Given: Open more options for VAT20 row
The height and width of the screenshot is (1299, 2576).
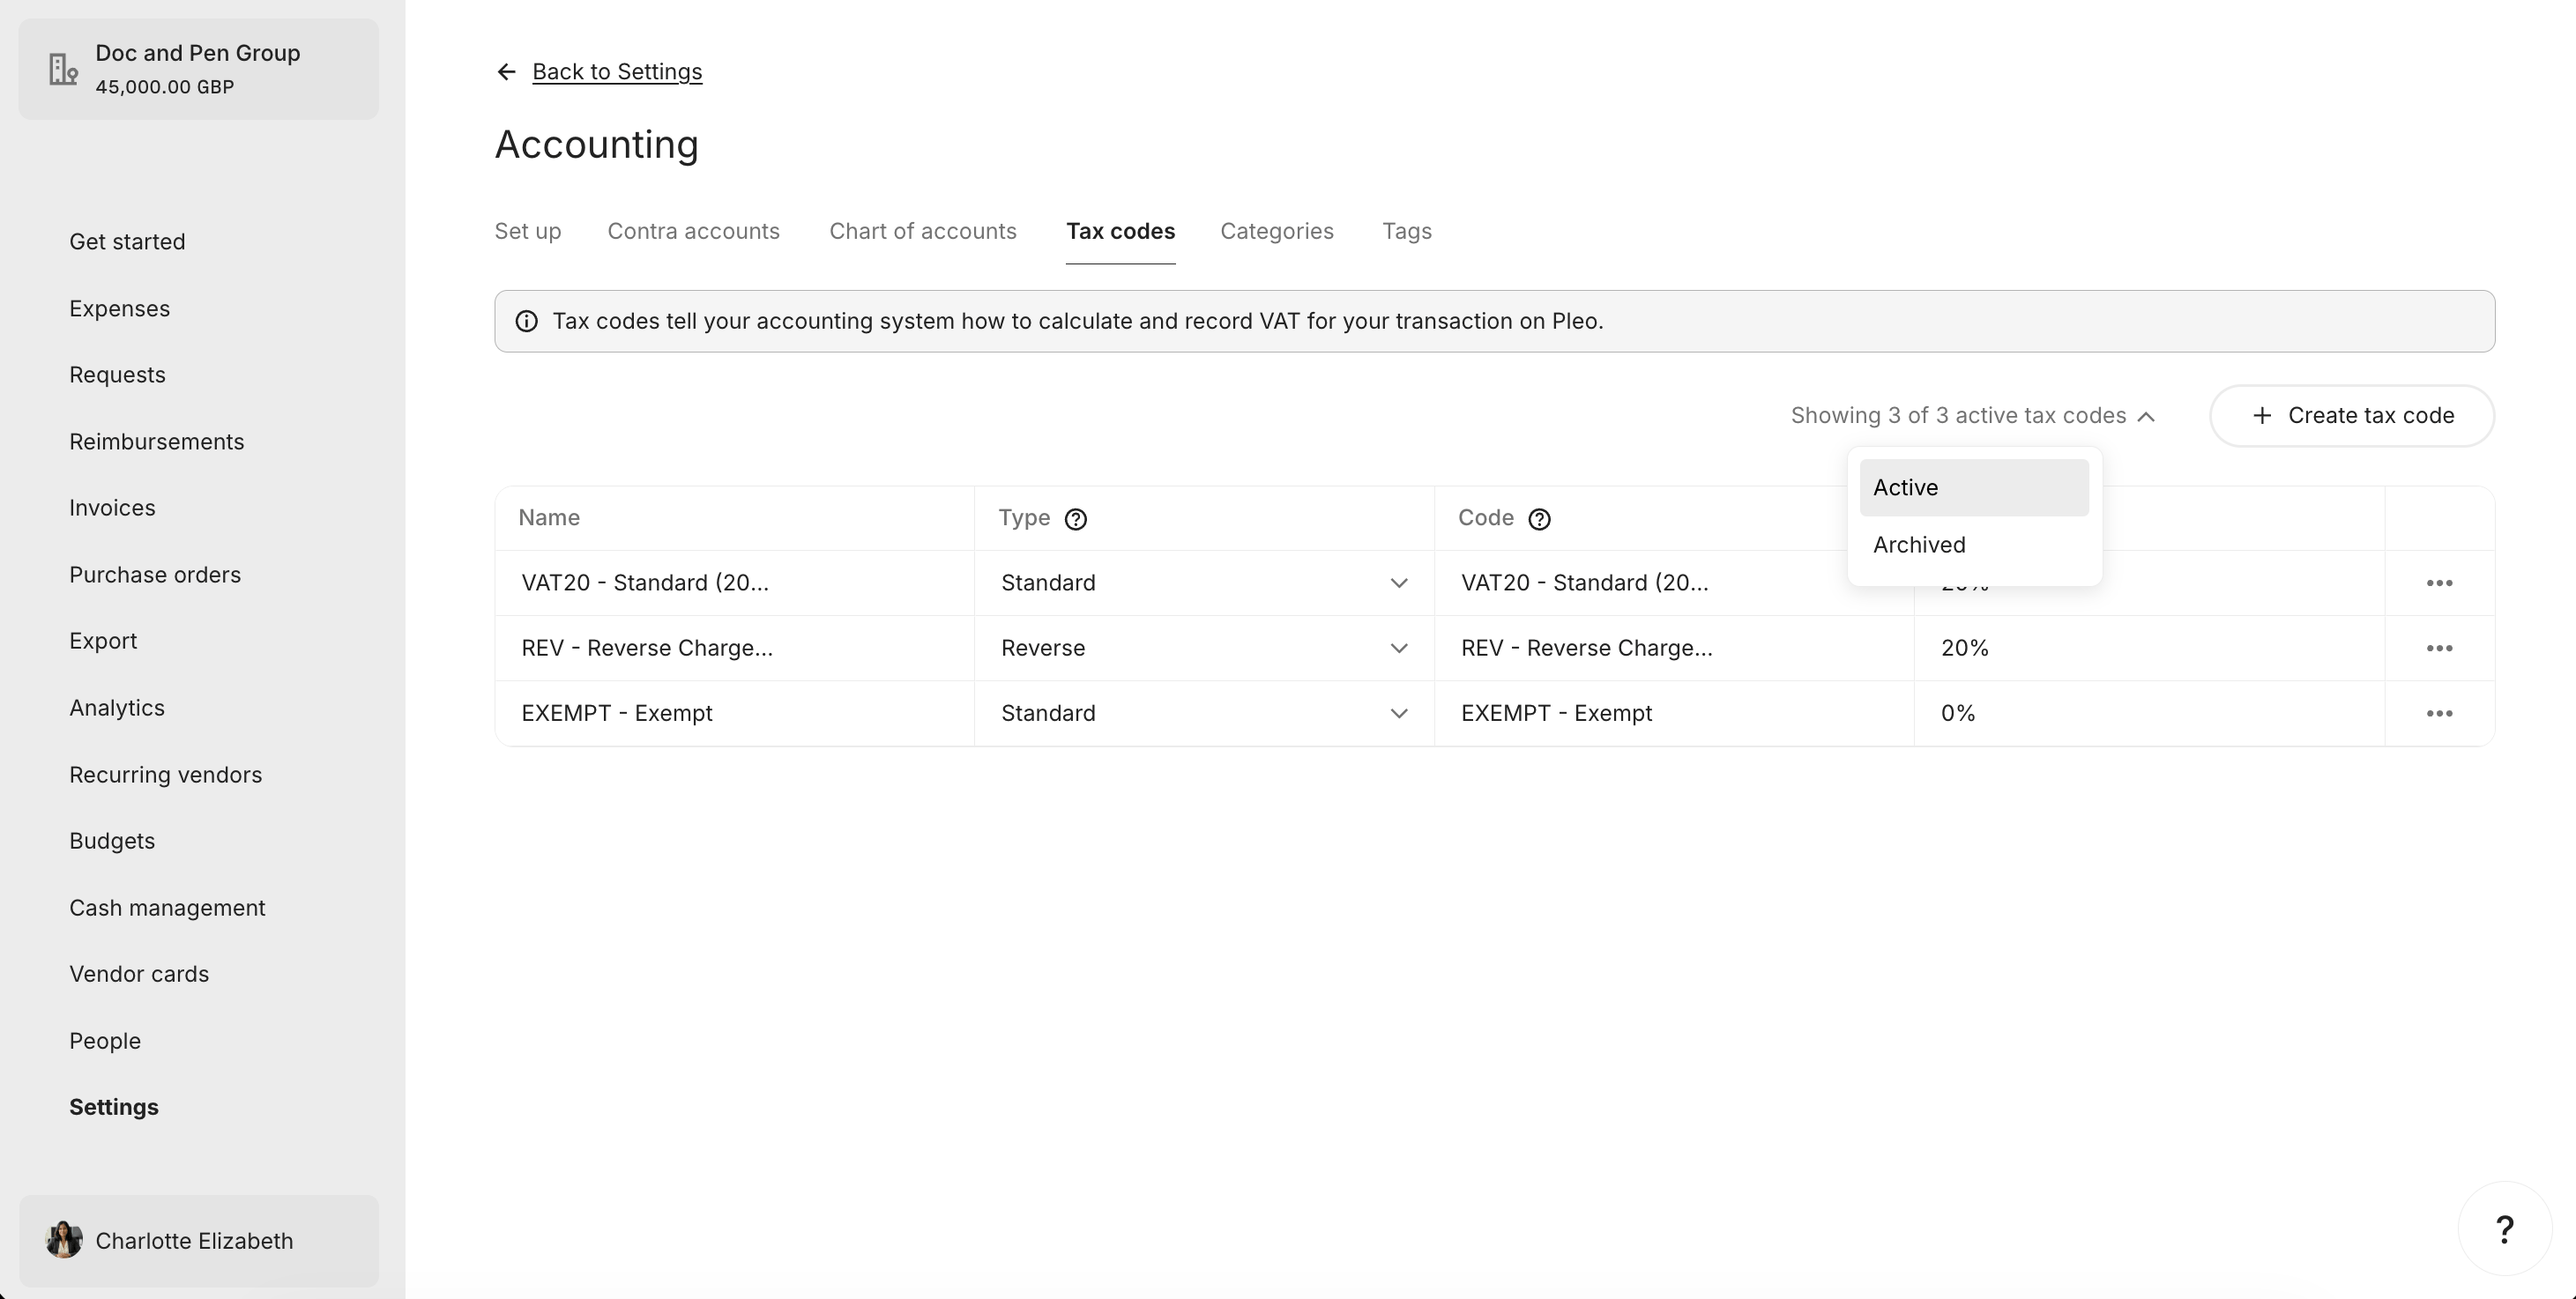Looking at the screenshot, I should click(x=2439, y=583).
